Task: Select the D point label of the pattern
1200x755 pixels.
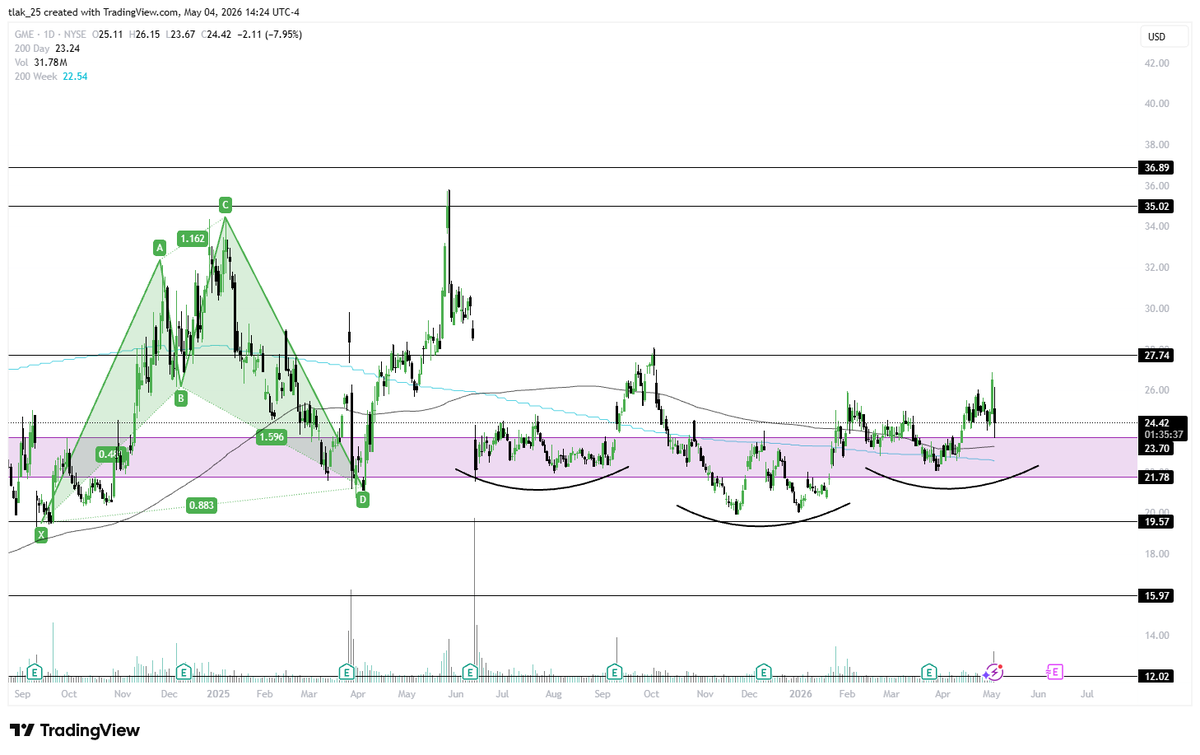Action: point(363,498)
